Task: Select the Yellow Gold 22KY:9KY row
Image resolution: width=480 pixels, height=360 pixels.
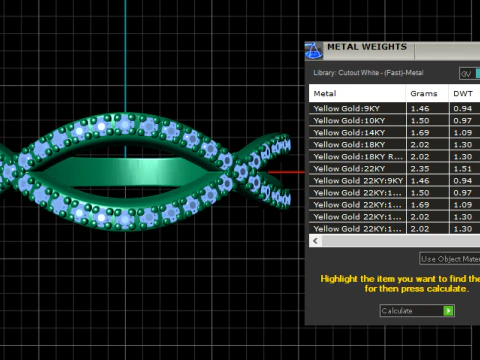Action: 394,180
